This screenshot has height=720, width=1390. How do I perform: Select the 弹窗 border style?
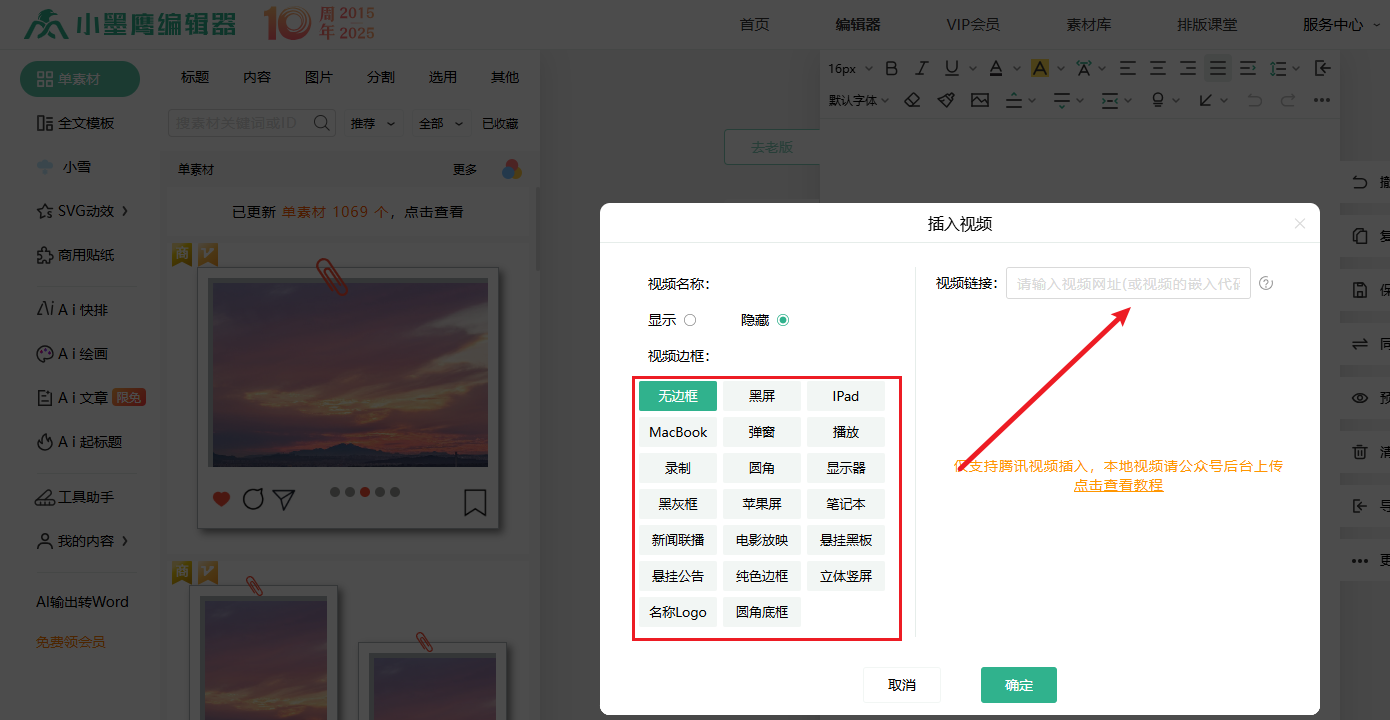[x=762, y=432]
